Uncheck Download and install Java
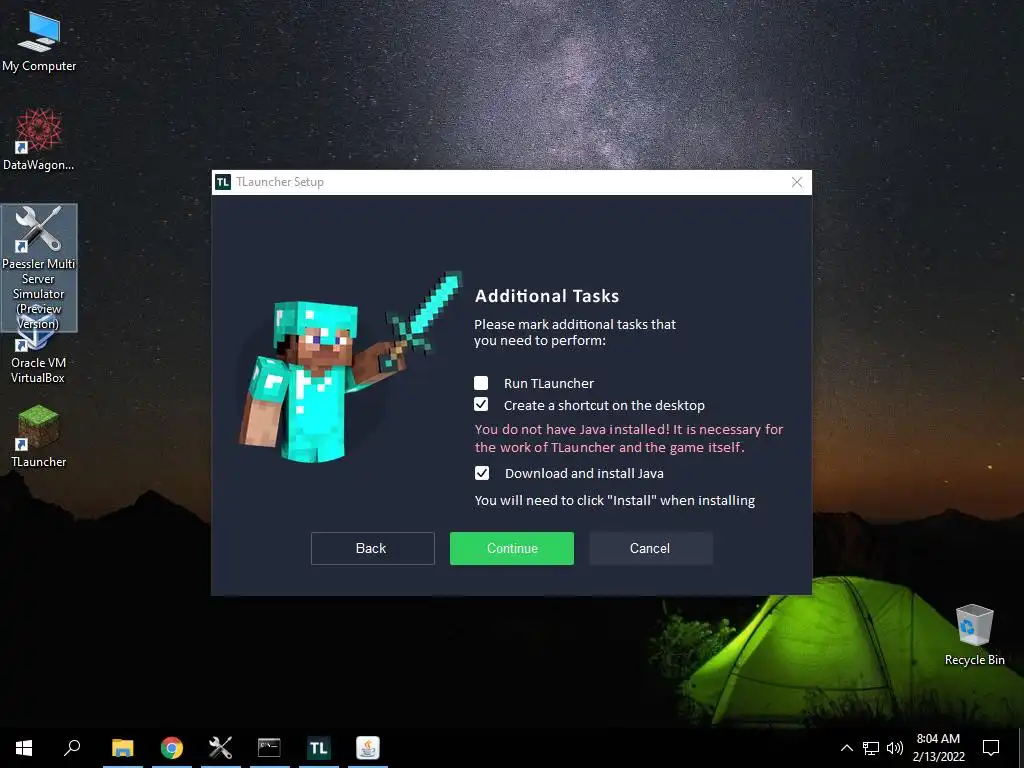The height and width of the screenshot is (768, 1024). pyautogui.click(x=482, y=473)
